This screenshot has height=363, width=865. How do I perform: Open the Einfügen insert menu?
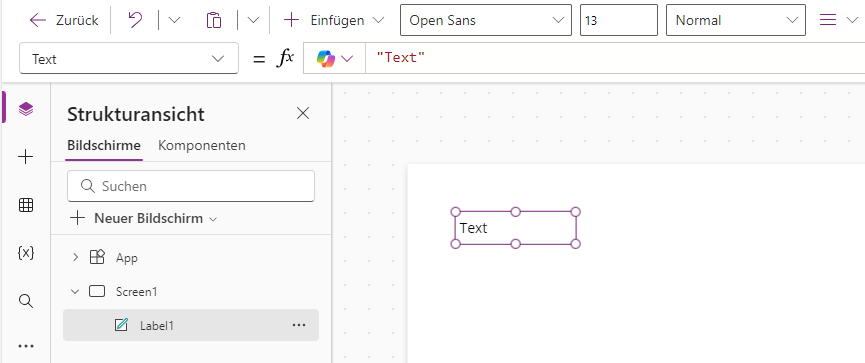(x=333, y=20)
